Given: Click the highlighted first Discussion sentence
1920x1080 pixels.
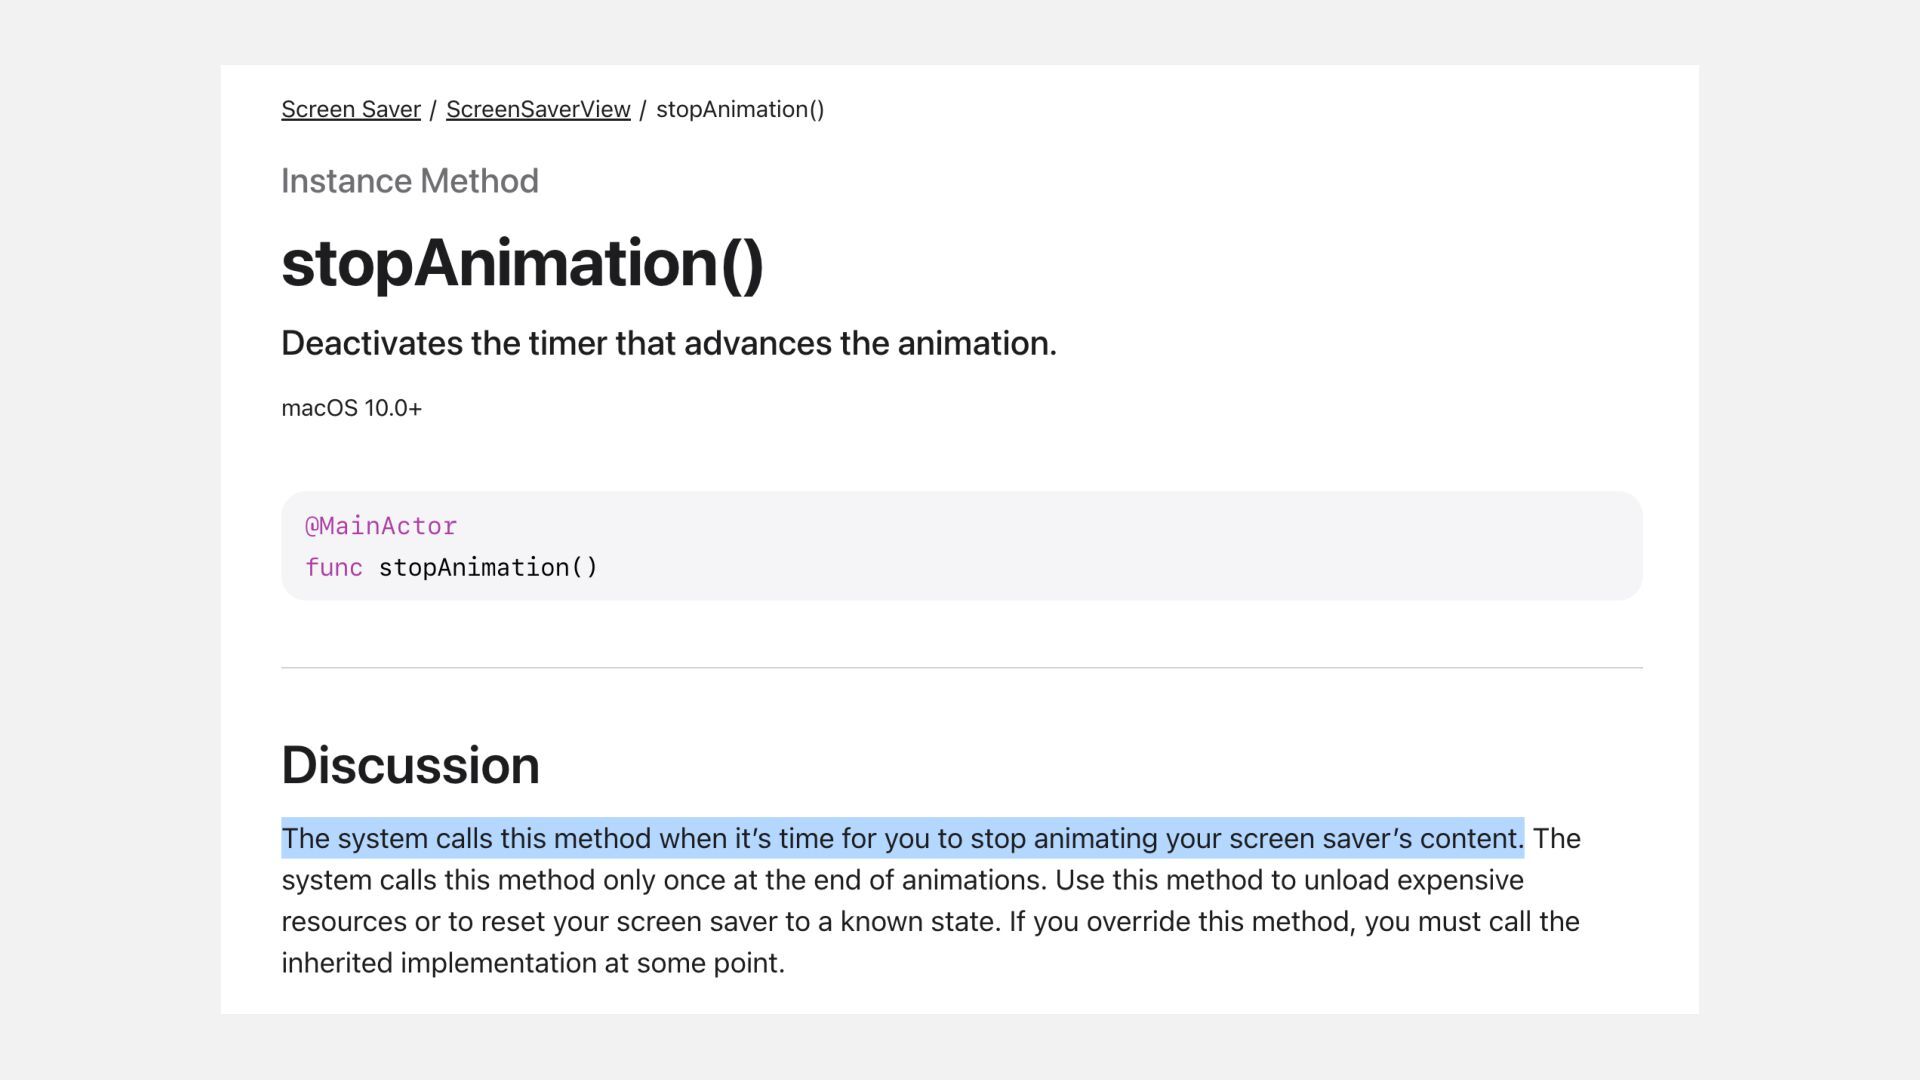Looking at the screenshot, I should (900, 838).
